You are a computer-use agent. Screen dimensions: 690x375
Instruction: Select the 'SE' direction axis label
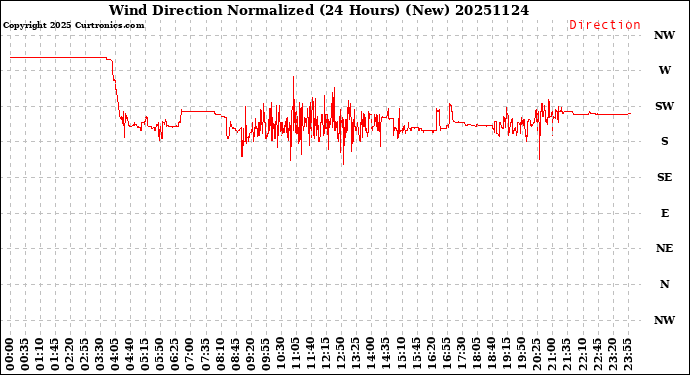coord(664,177)
